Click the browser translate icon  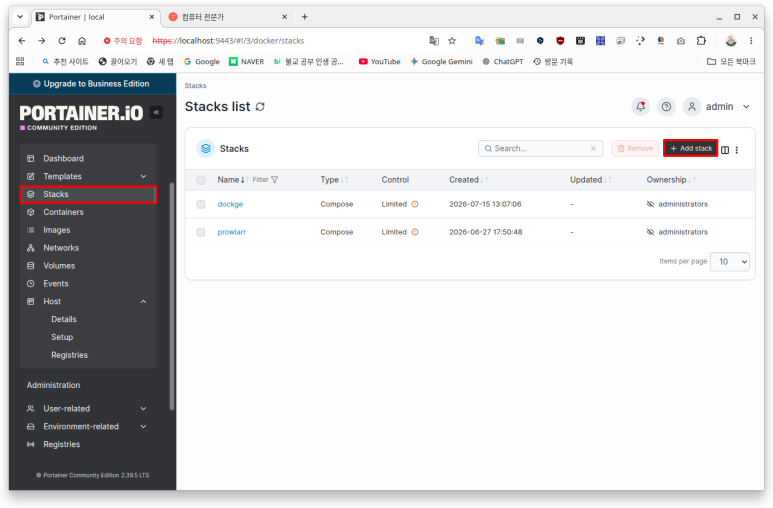(x=434, y=41)
